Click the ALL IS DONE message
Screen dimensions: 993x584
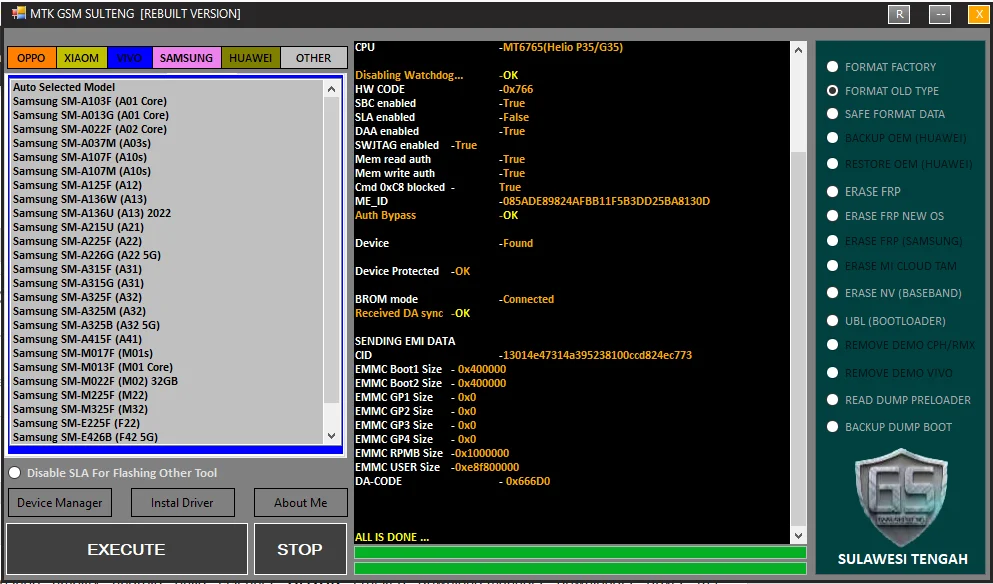(x=391, y=537)
